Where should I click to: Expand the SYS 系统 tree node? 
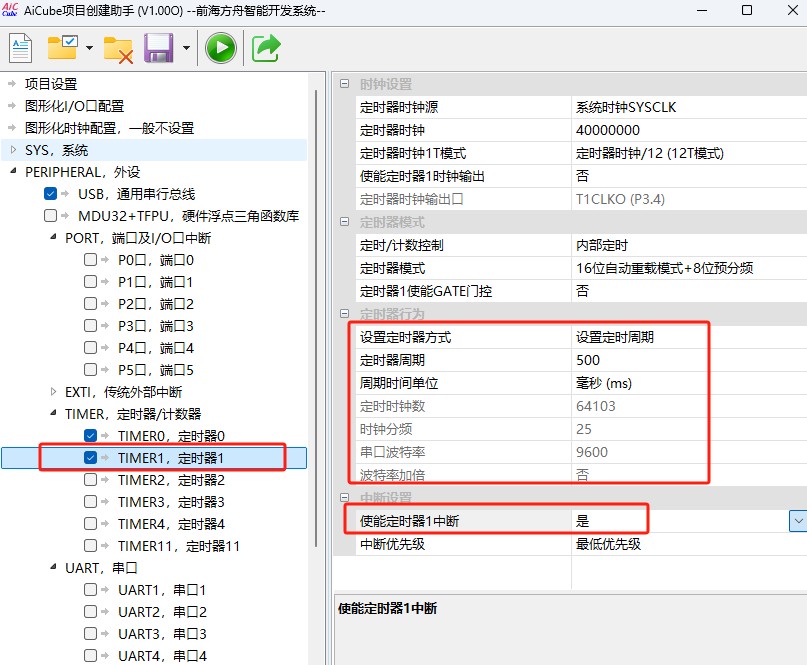click(13, 150)
